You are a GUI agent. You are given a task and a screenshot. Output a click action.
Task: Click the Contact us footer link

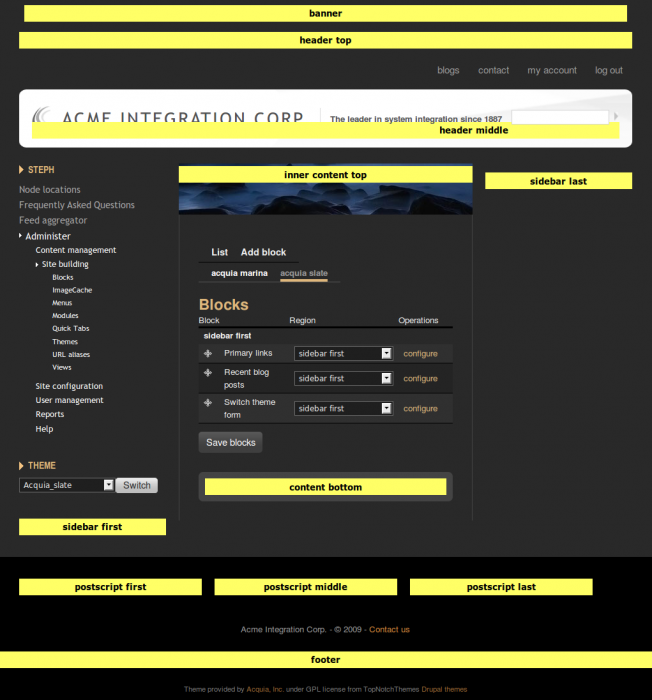(389, 629)
